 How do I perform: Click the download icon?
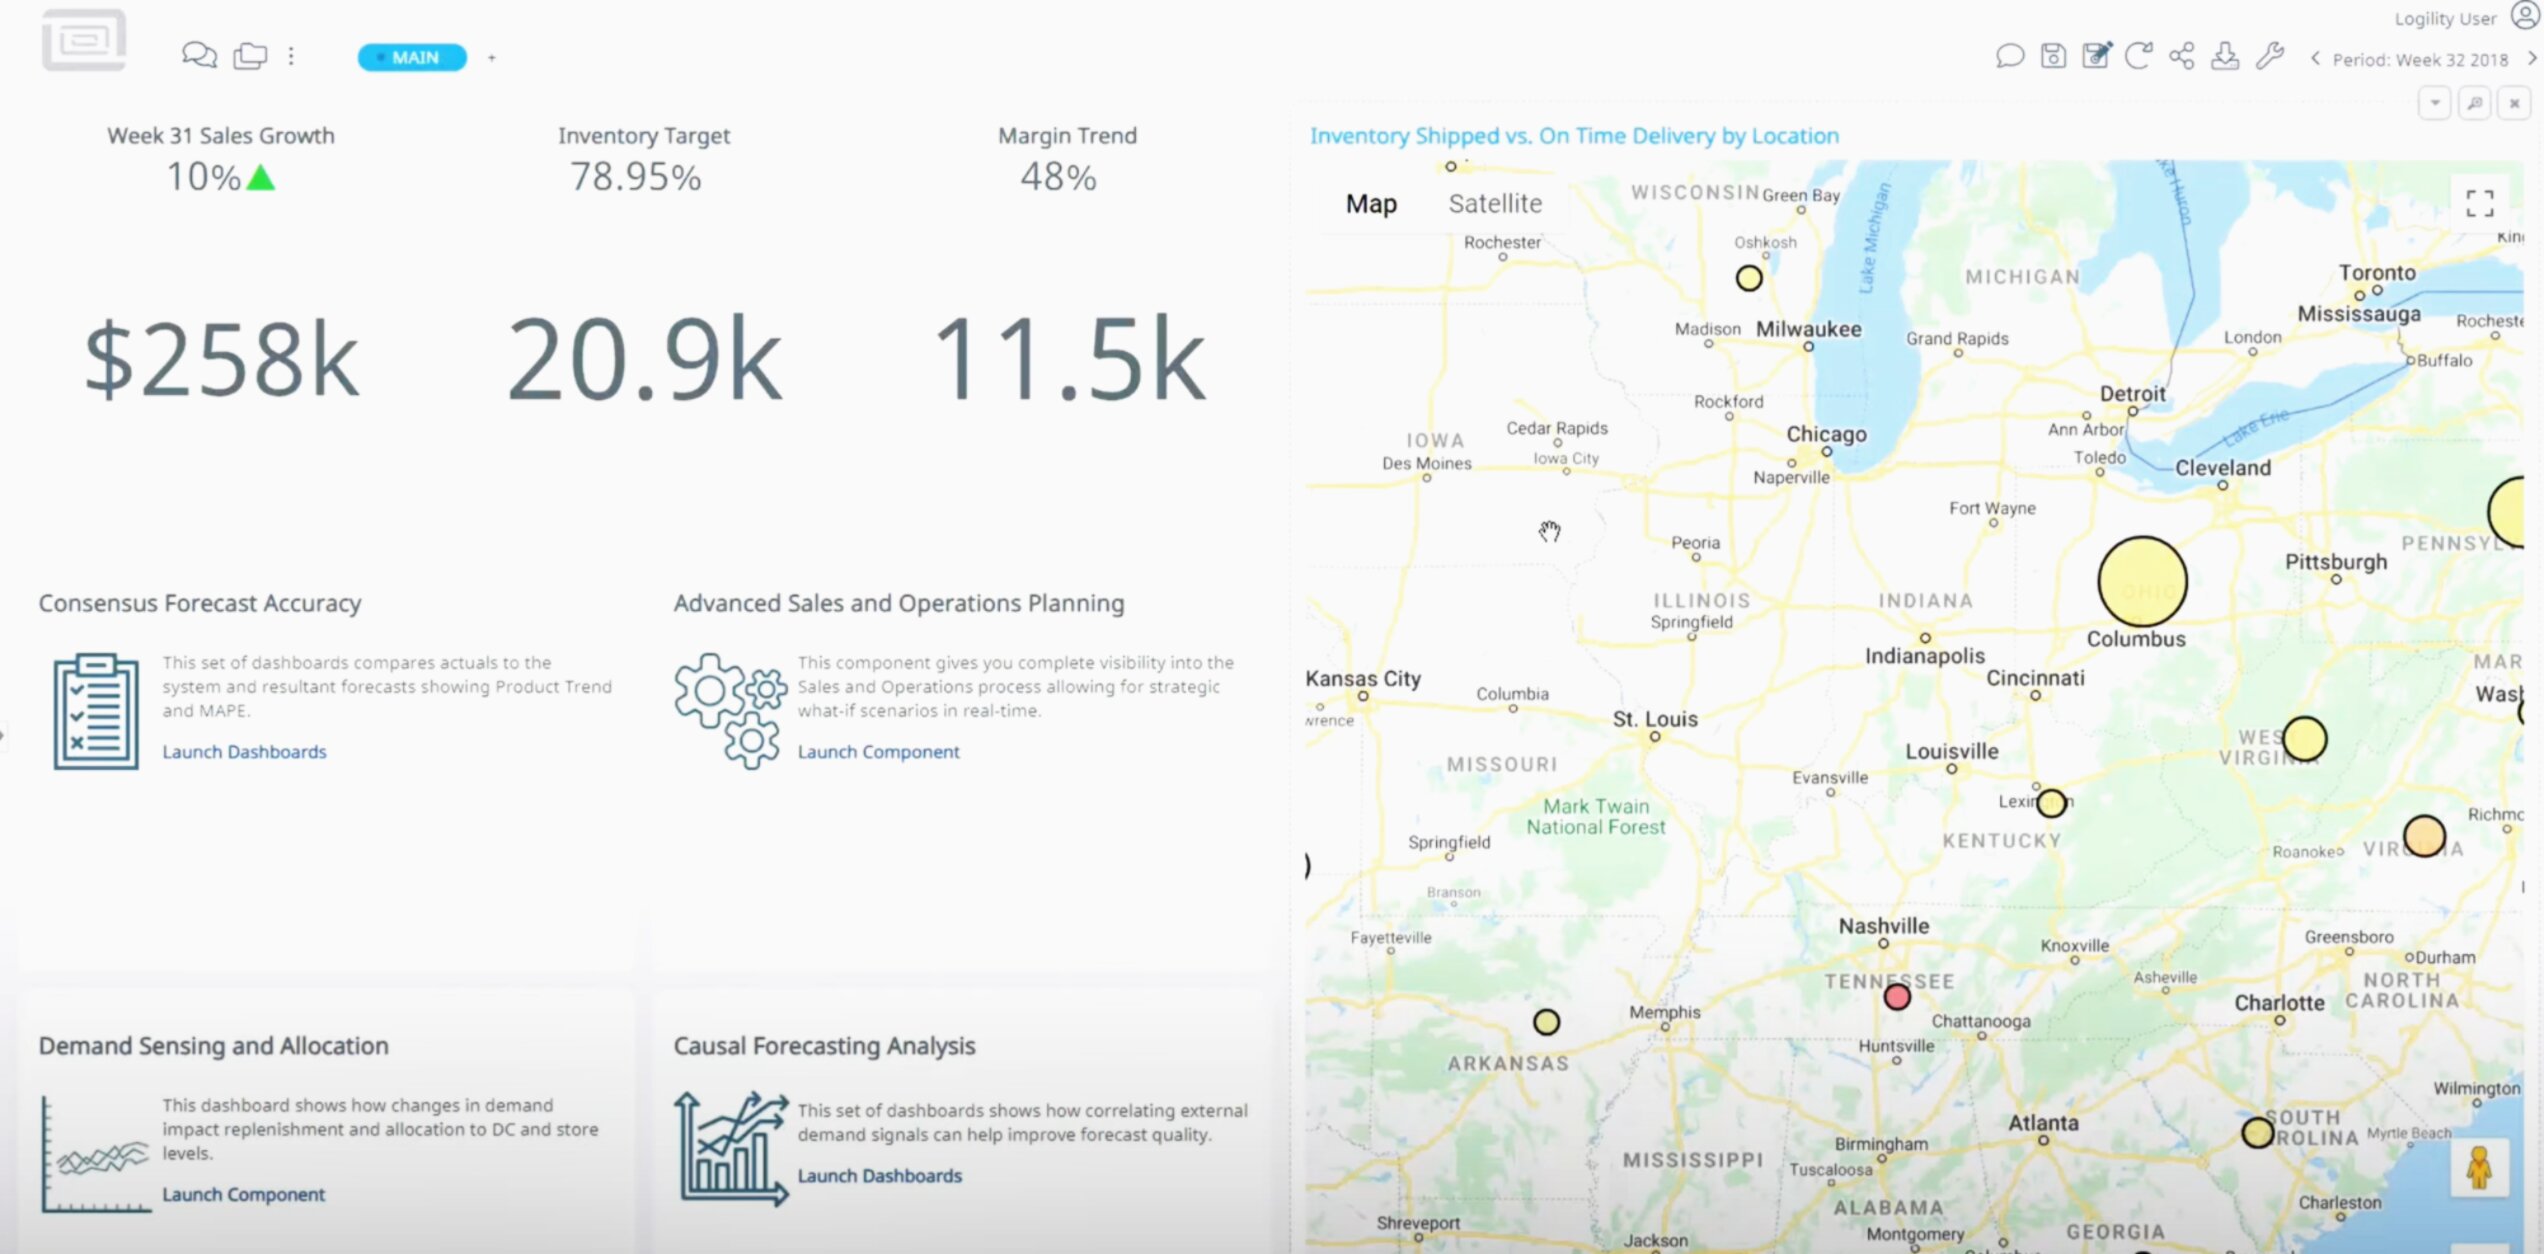[x=2225, y=56]
